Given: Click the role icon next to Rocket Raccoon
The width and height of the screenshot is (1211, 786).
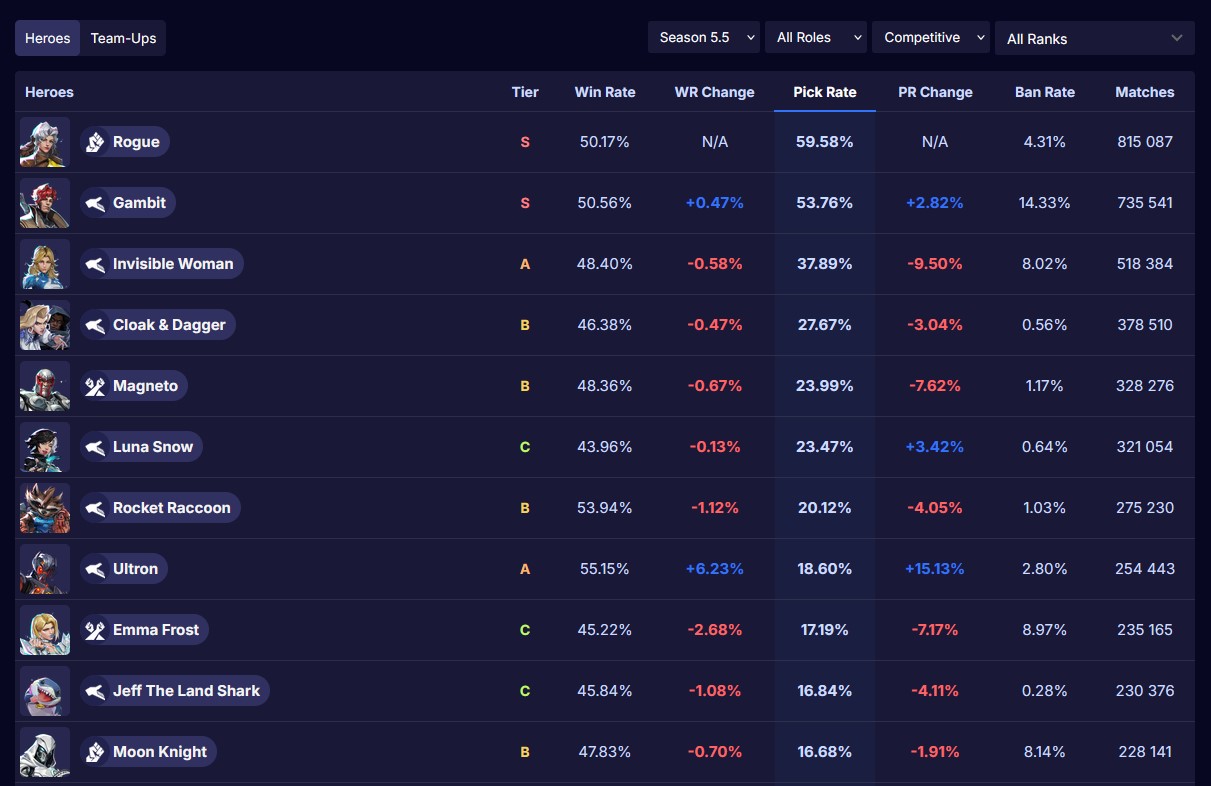Looking at the screenshot, I should [95, 508].
